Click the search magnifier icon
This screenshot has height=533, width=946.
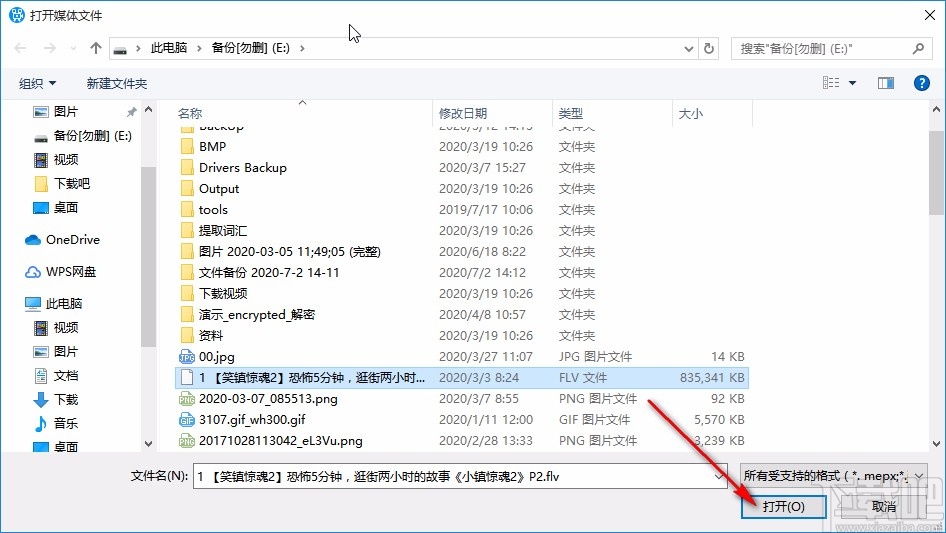coord(918,48)
